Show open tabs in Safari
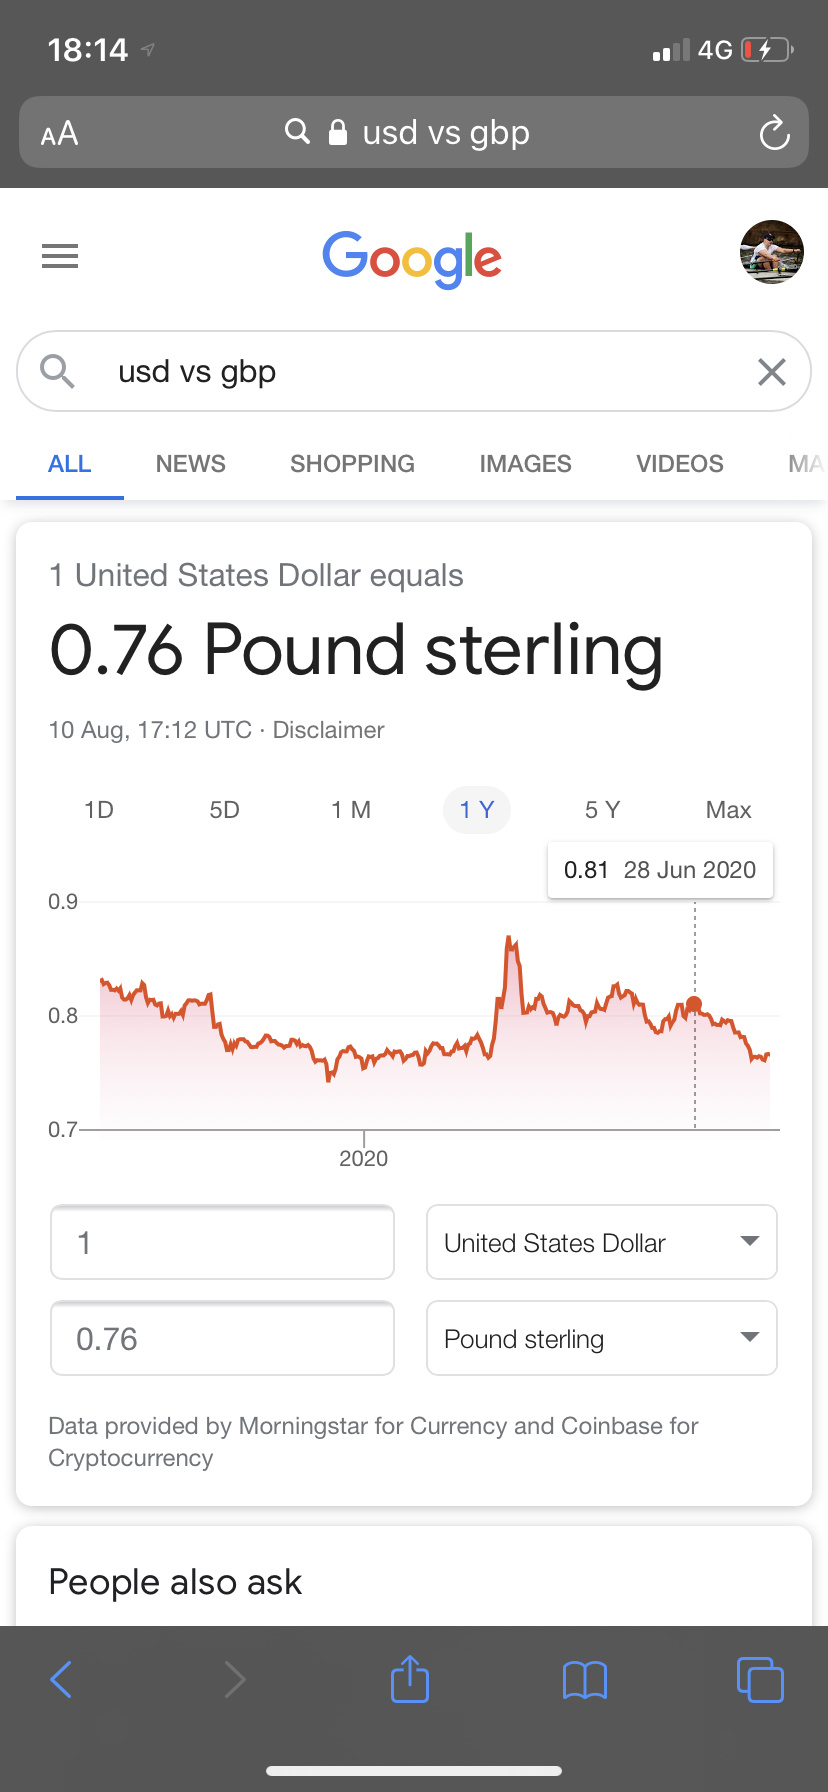The image size is (828, 1792). pyautogui.click(x=760, y=1679)
